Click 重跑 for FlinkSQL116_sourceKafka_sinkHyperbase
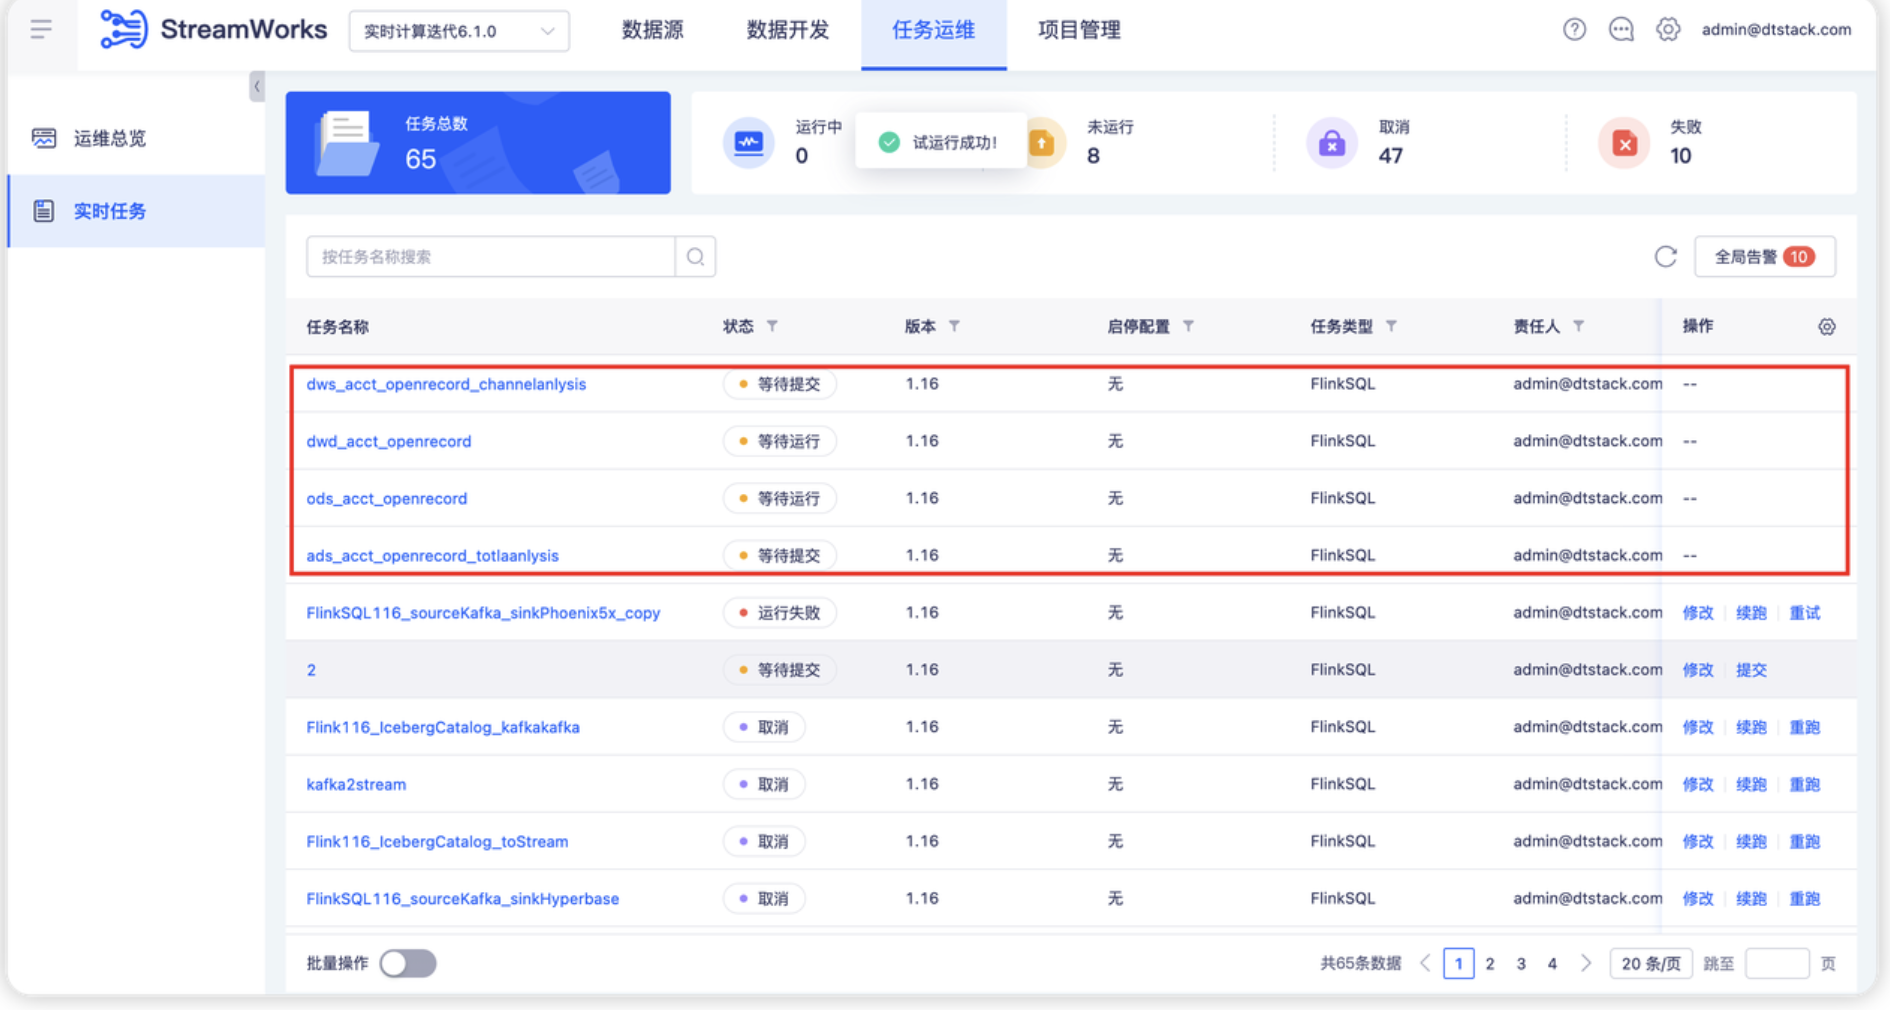Screen dimensions: 1890x1010 point(1804,898)
